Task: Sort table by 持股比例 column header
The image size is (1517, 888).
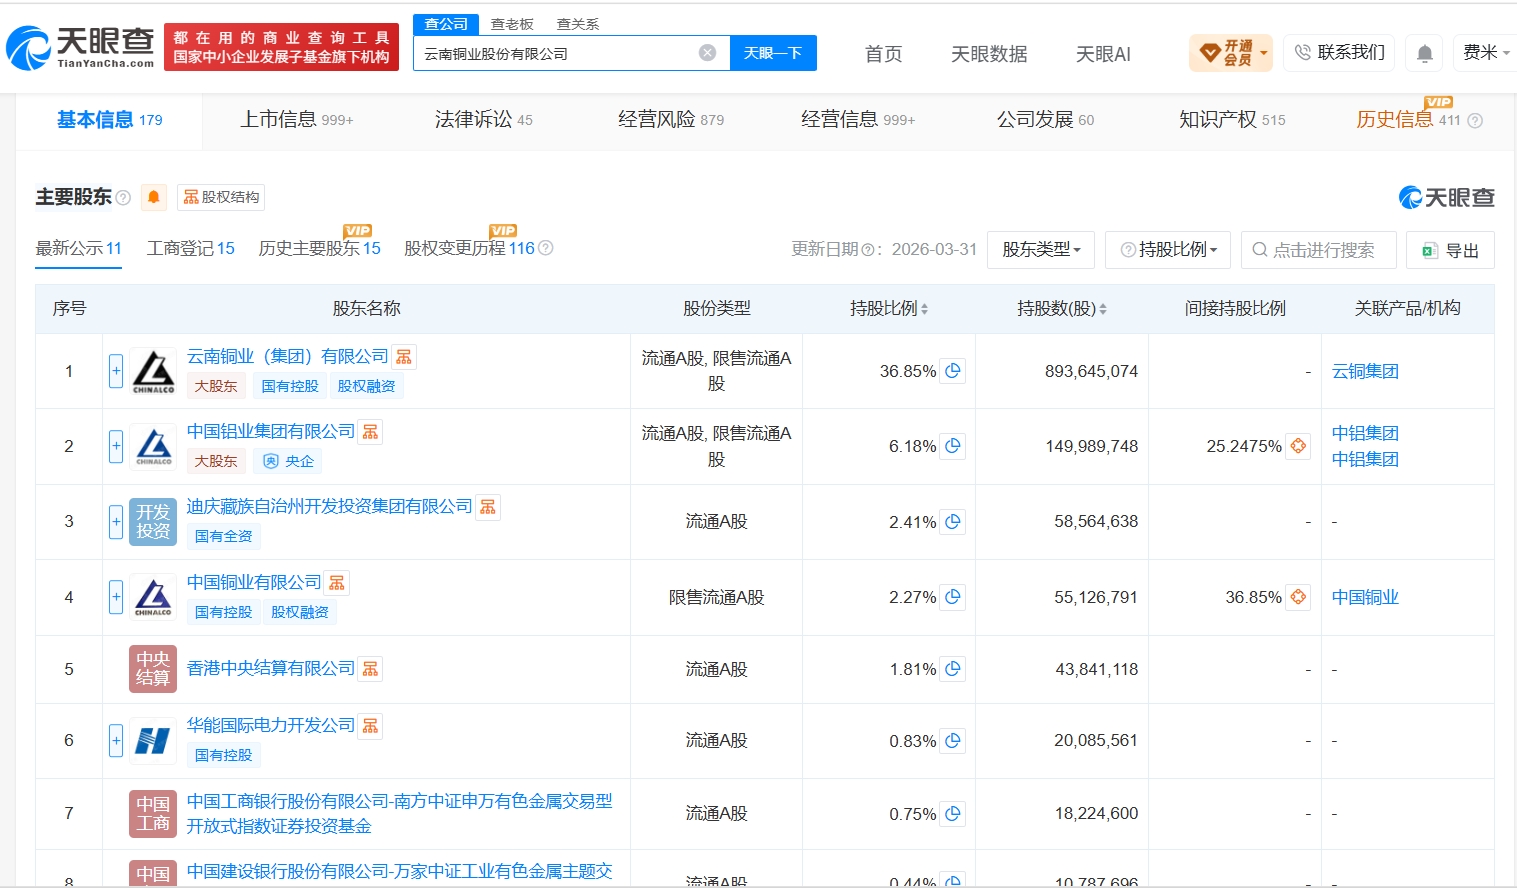Action: [889, 309]
